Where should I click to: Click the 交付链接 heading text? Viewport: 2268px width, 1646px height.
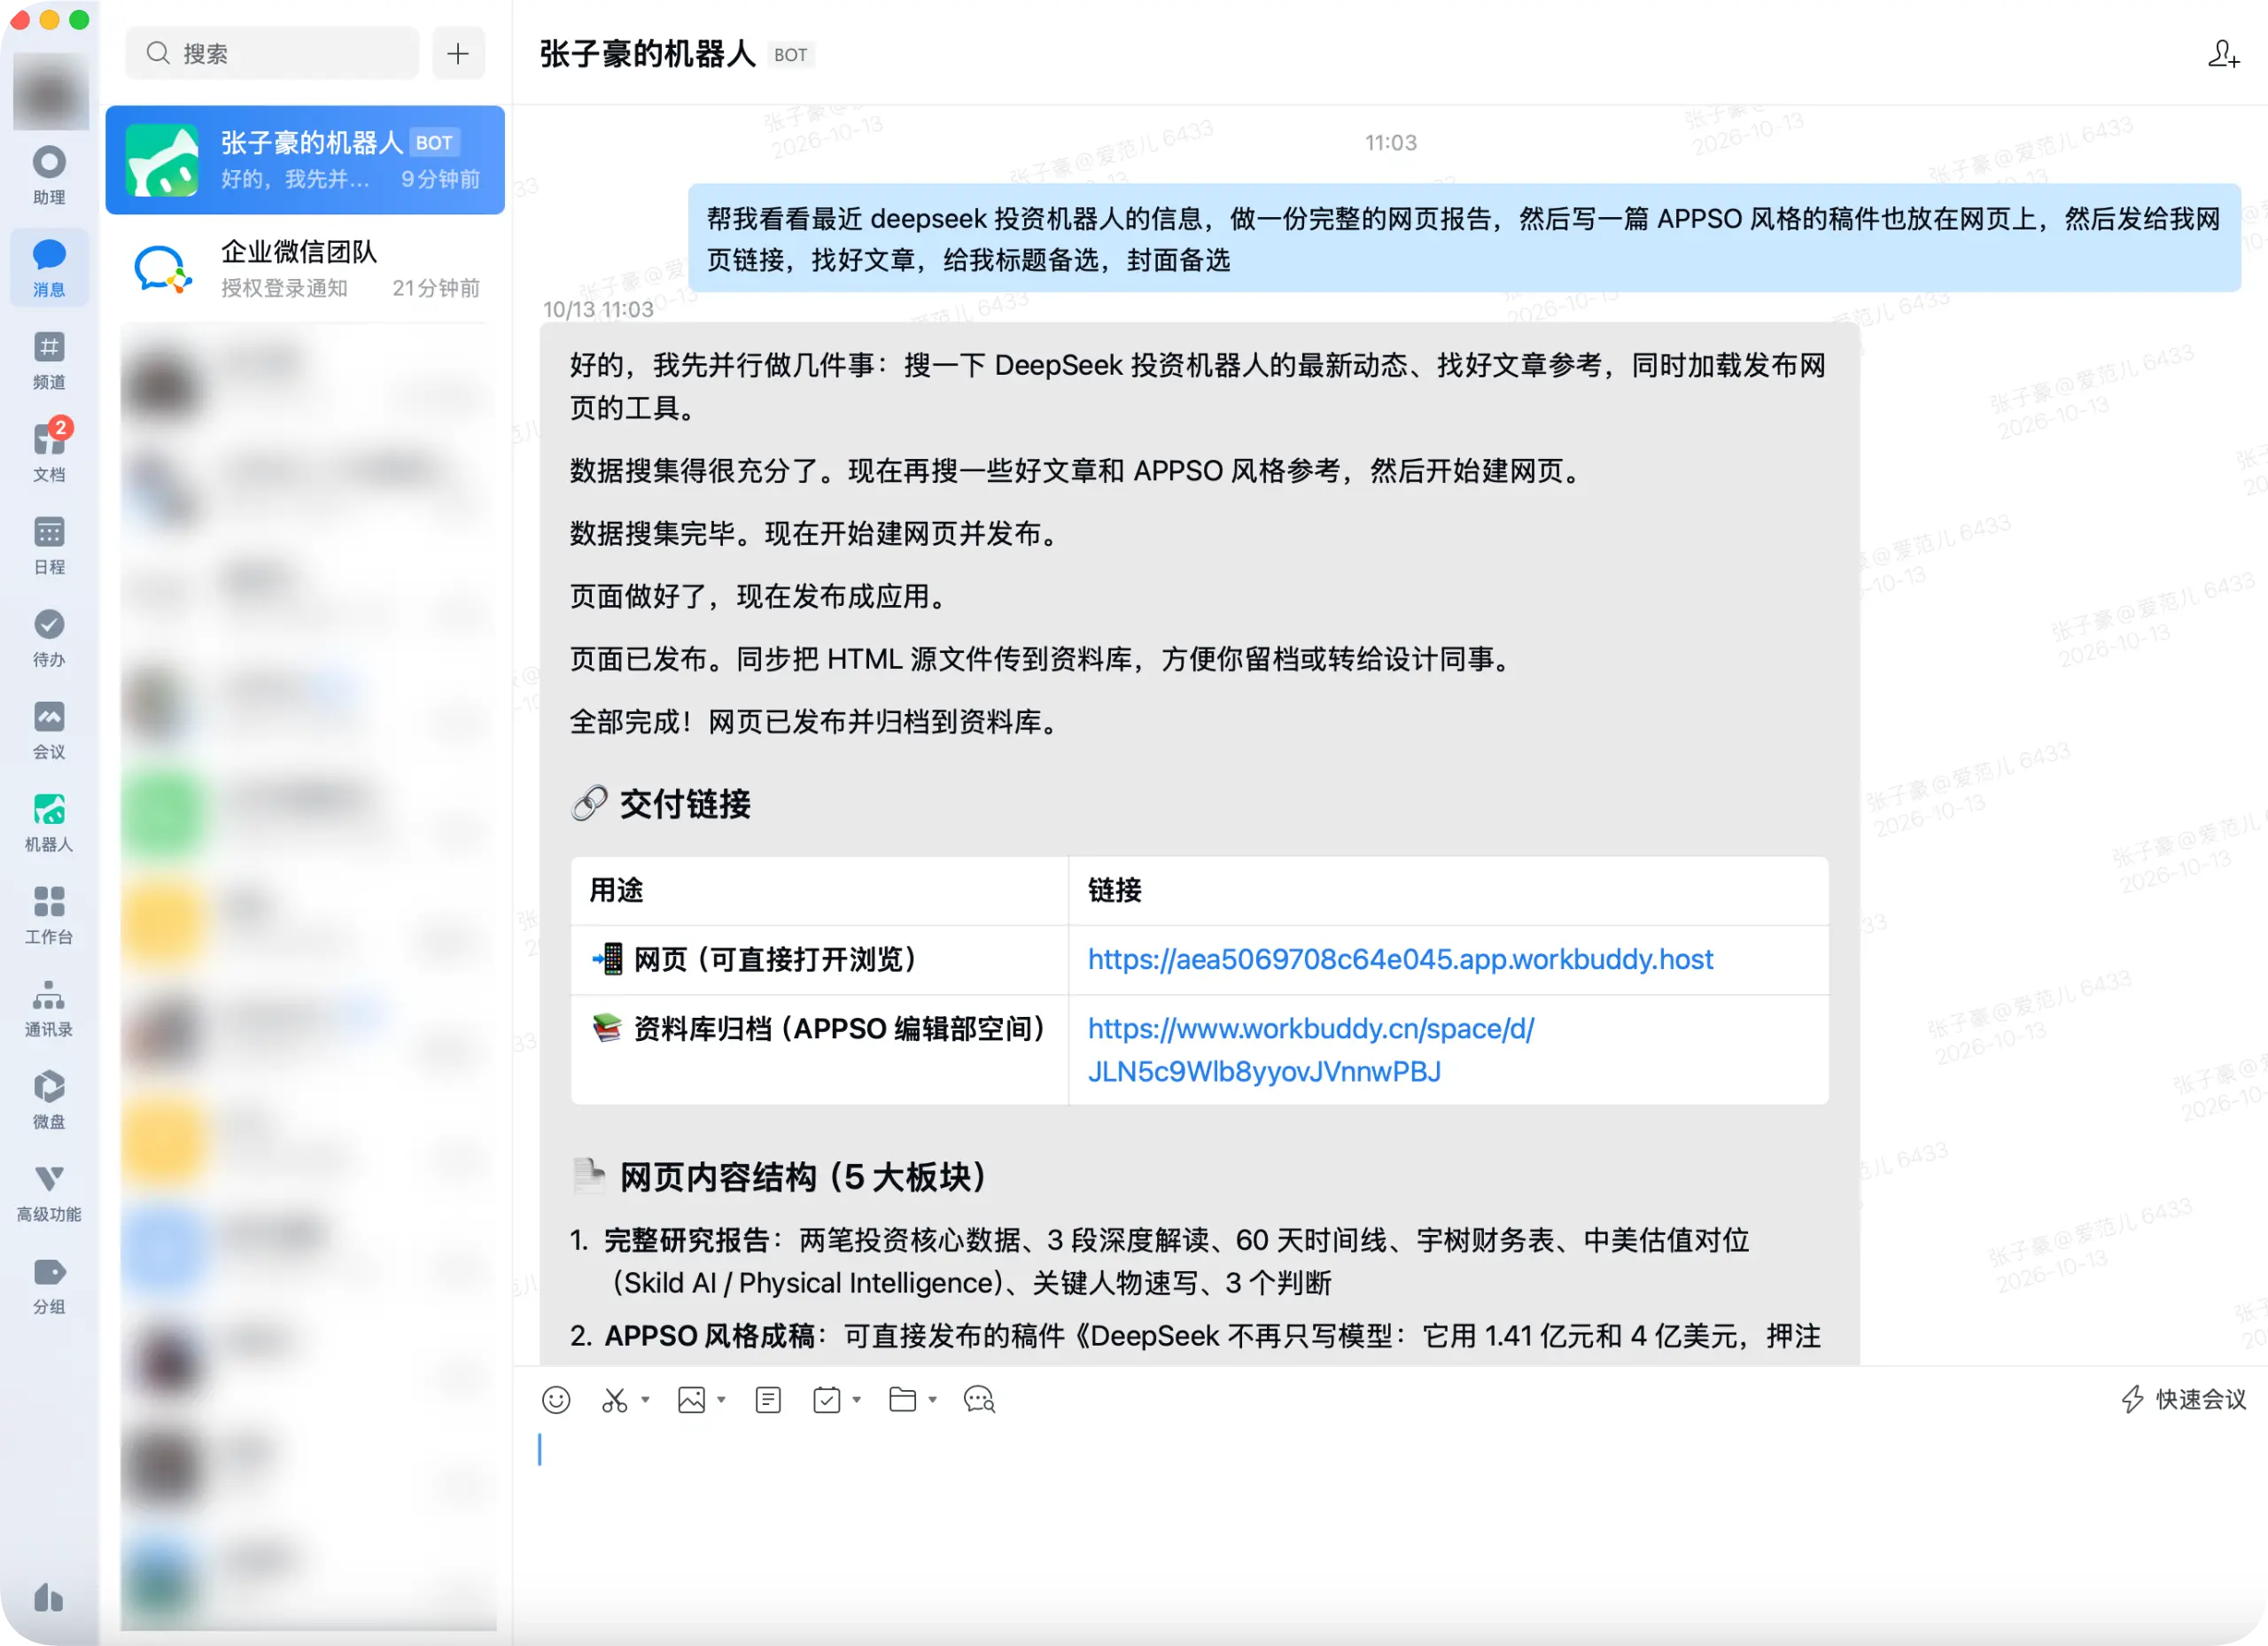point(685,803)
